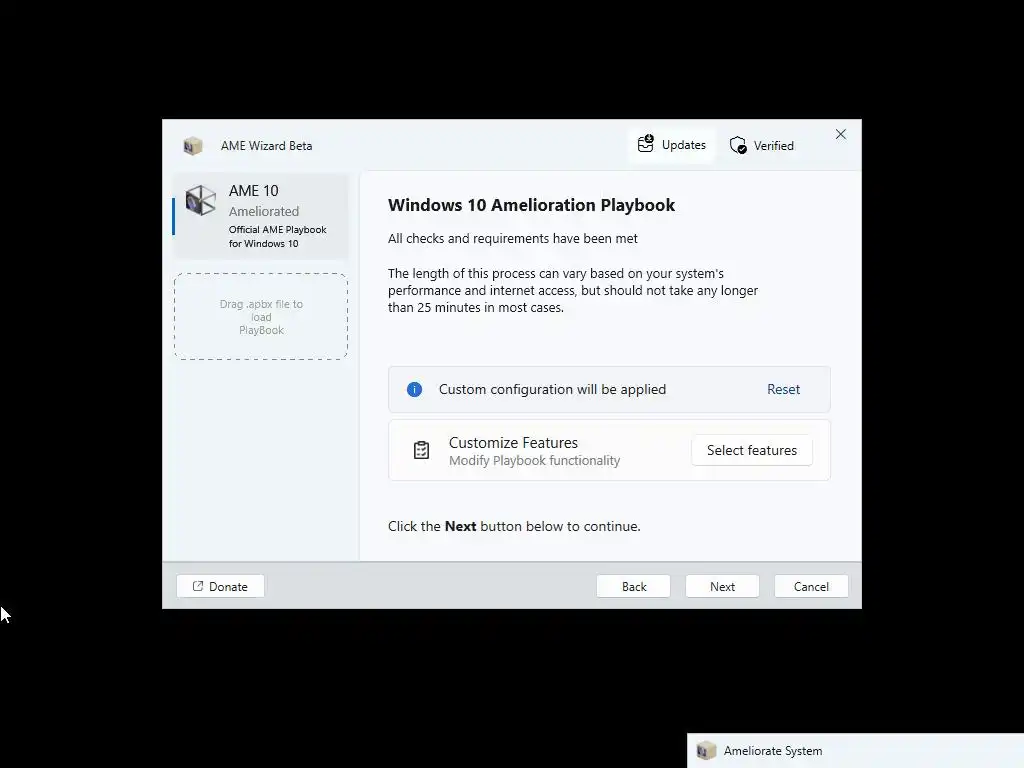The image size is (1024, 768).
Task: Click the Windows 10 Amelioration Playbook heading
Action: (531, 205)
